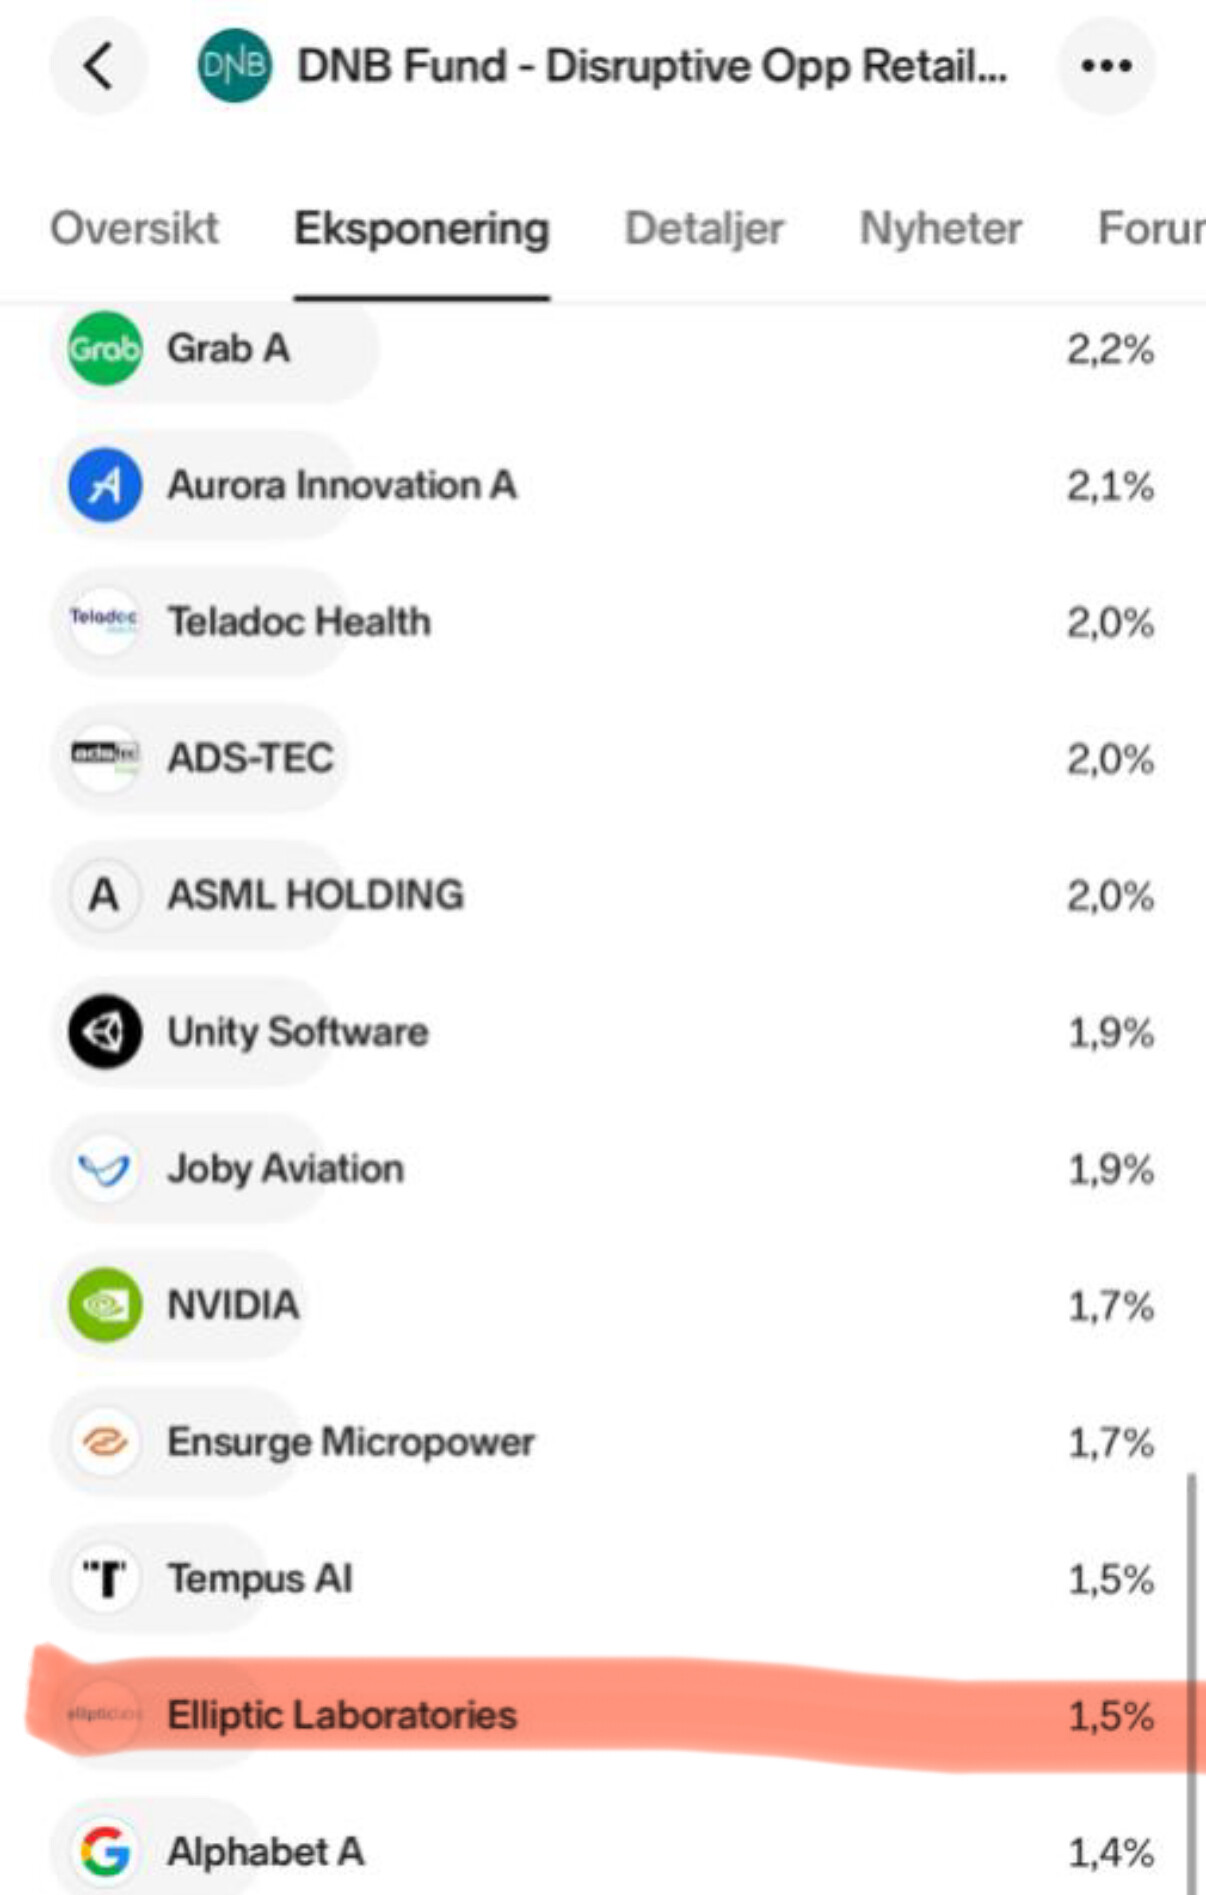Screen dimensions: 1206x1895
Task: Open the Detaljer tab
Action: [704, 229]
